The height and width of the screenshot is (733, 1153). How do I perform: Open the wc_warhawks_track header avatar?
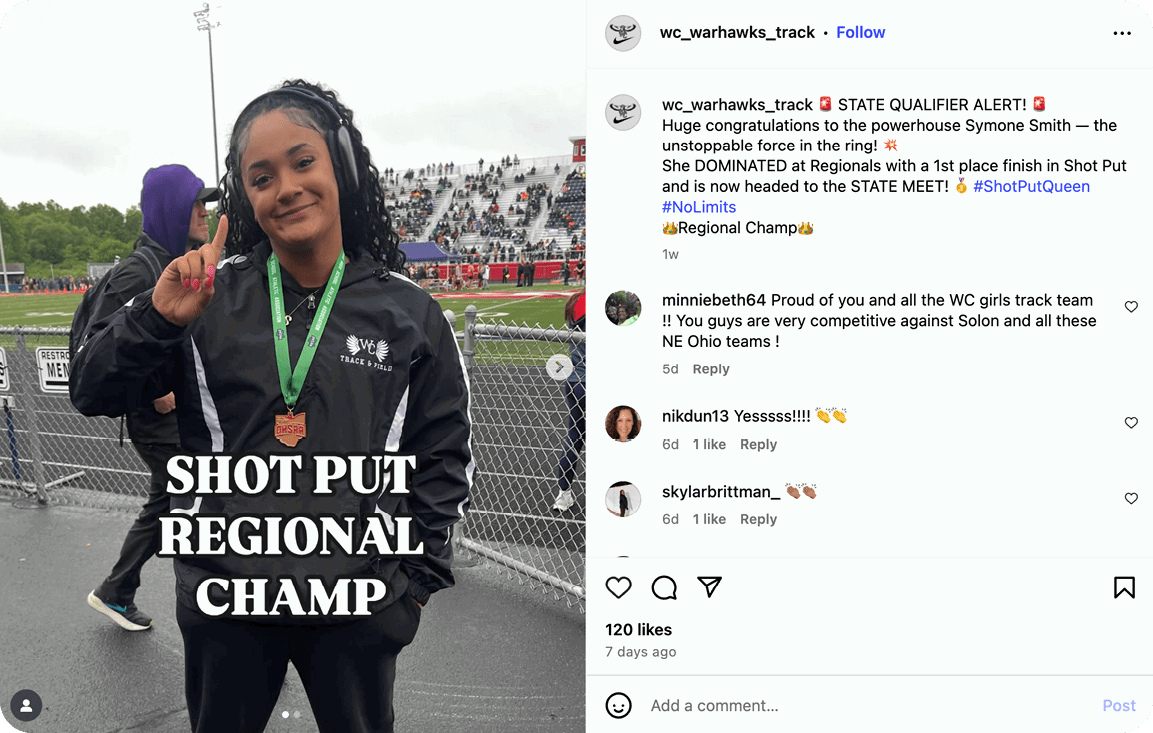click(623, 33)
